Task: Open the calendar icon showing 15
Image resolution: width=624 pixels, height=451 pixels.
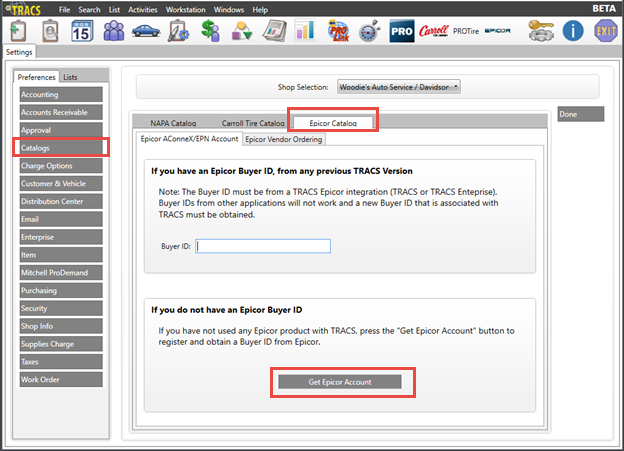Action: point(82,31)
